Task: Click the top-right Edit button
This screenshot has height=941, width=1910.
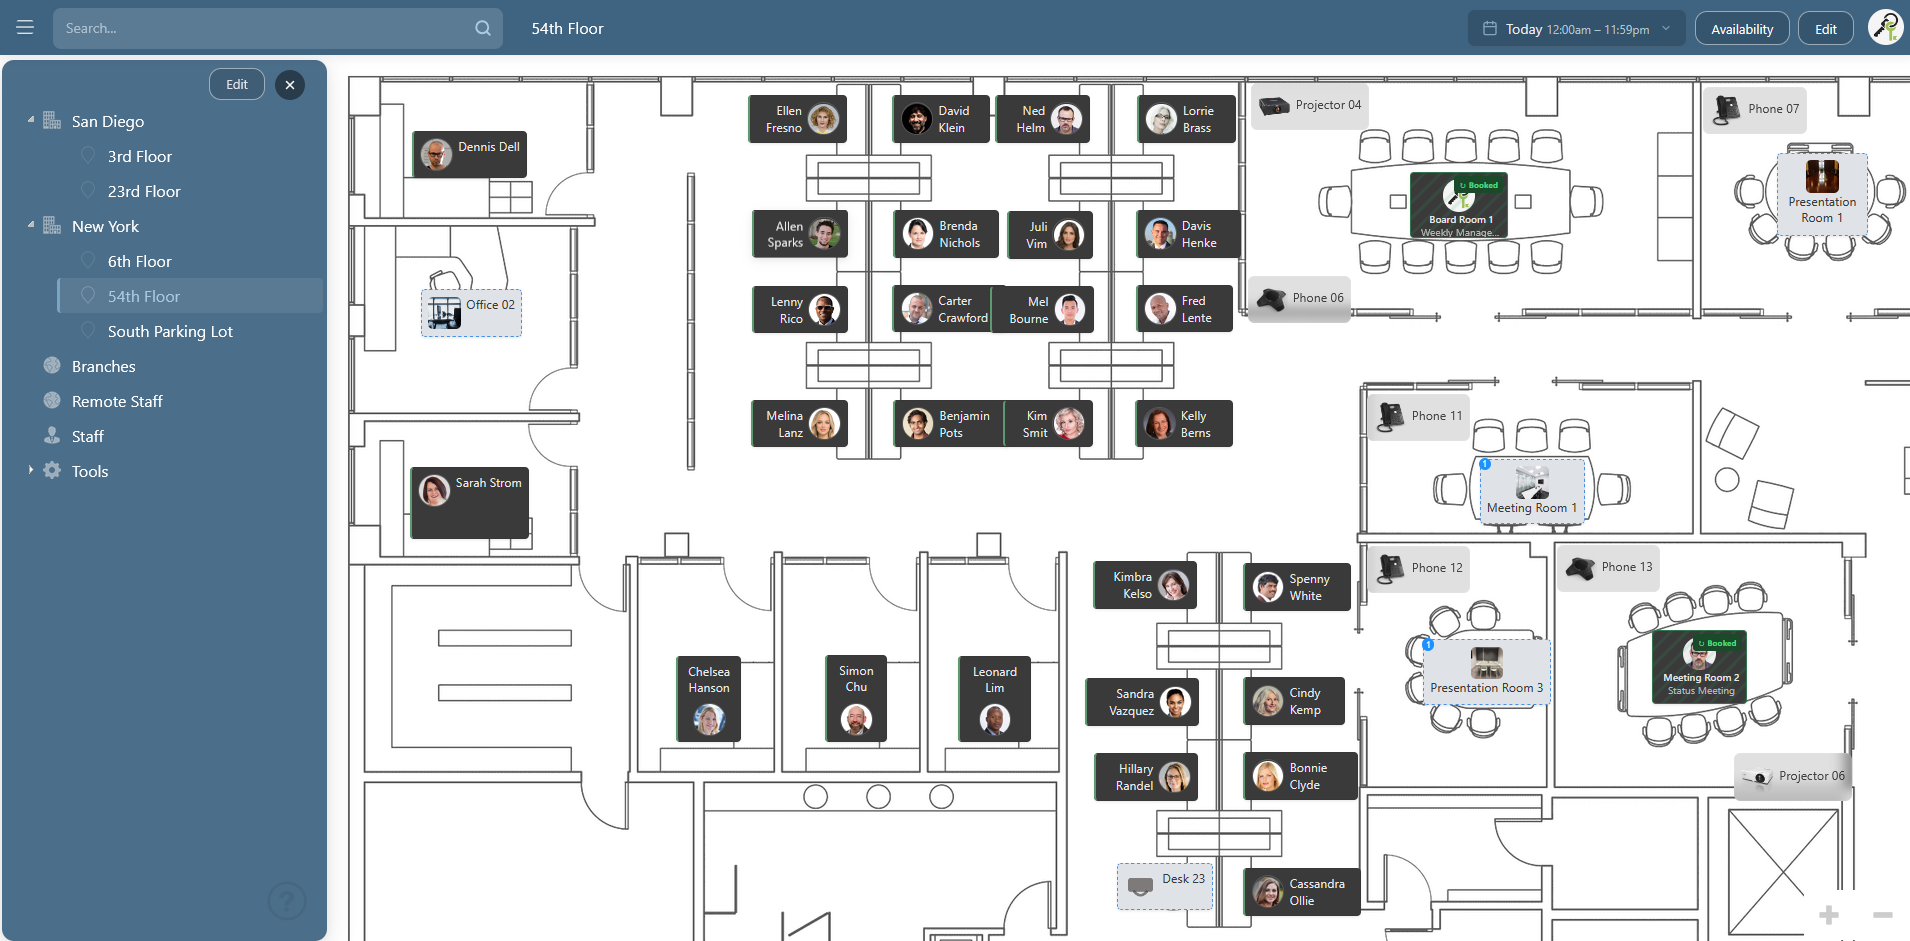Action: [x=1825, y=27]
